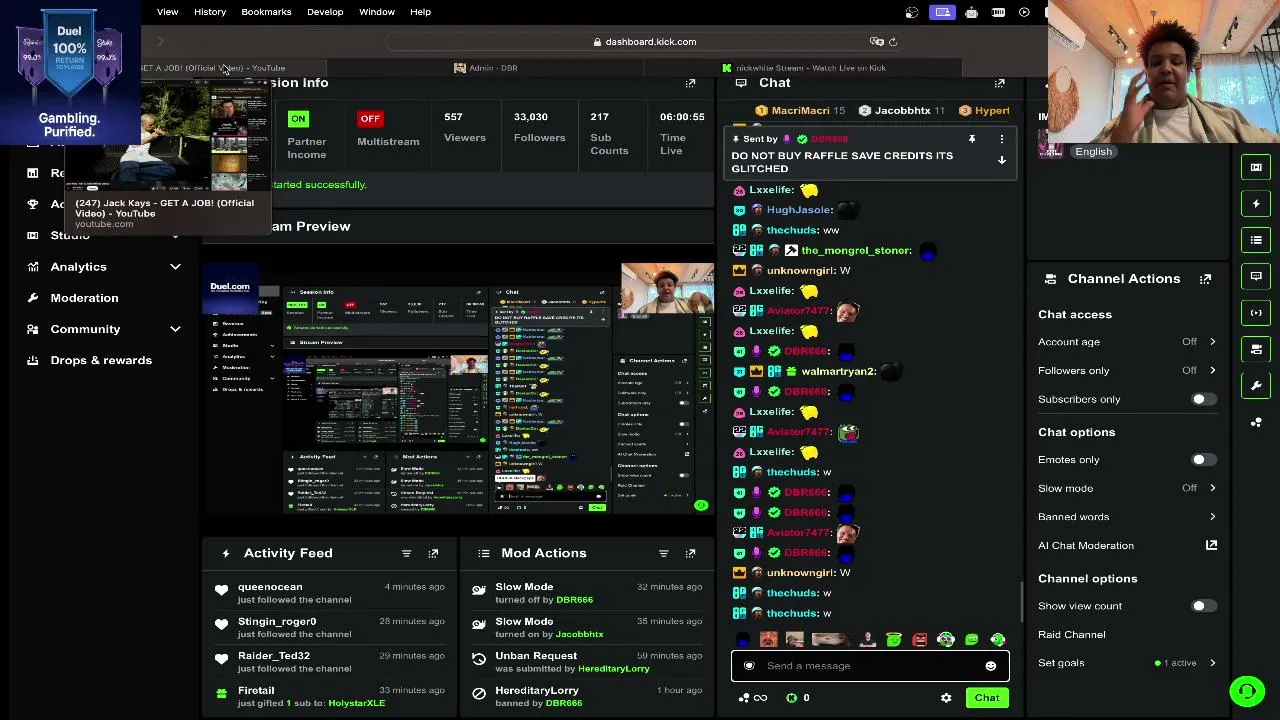Screen dimensions: 1280x720
Task: Pop out the Chat panel
Action: pos(999,83)
